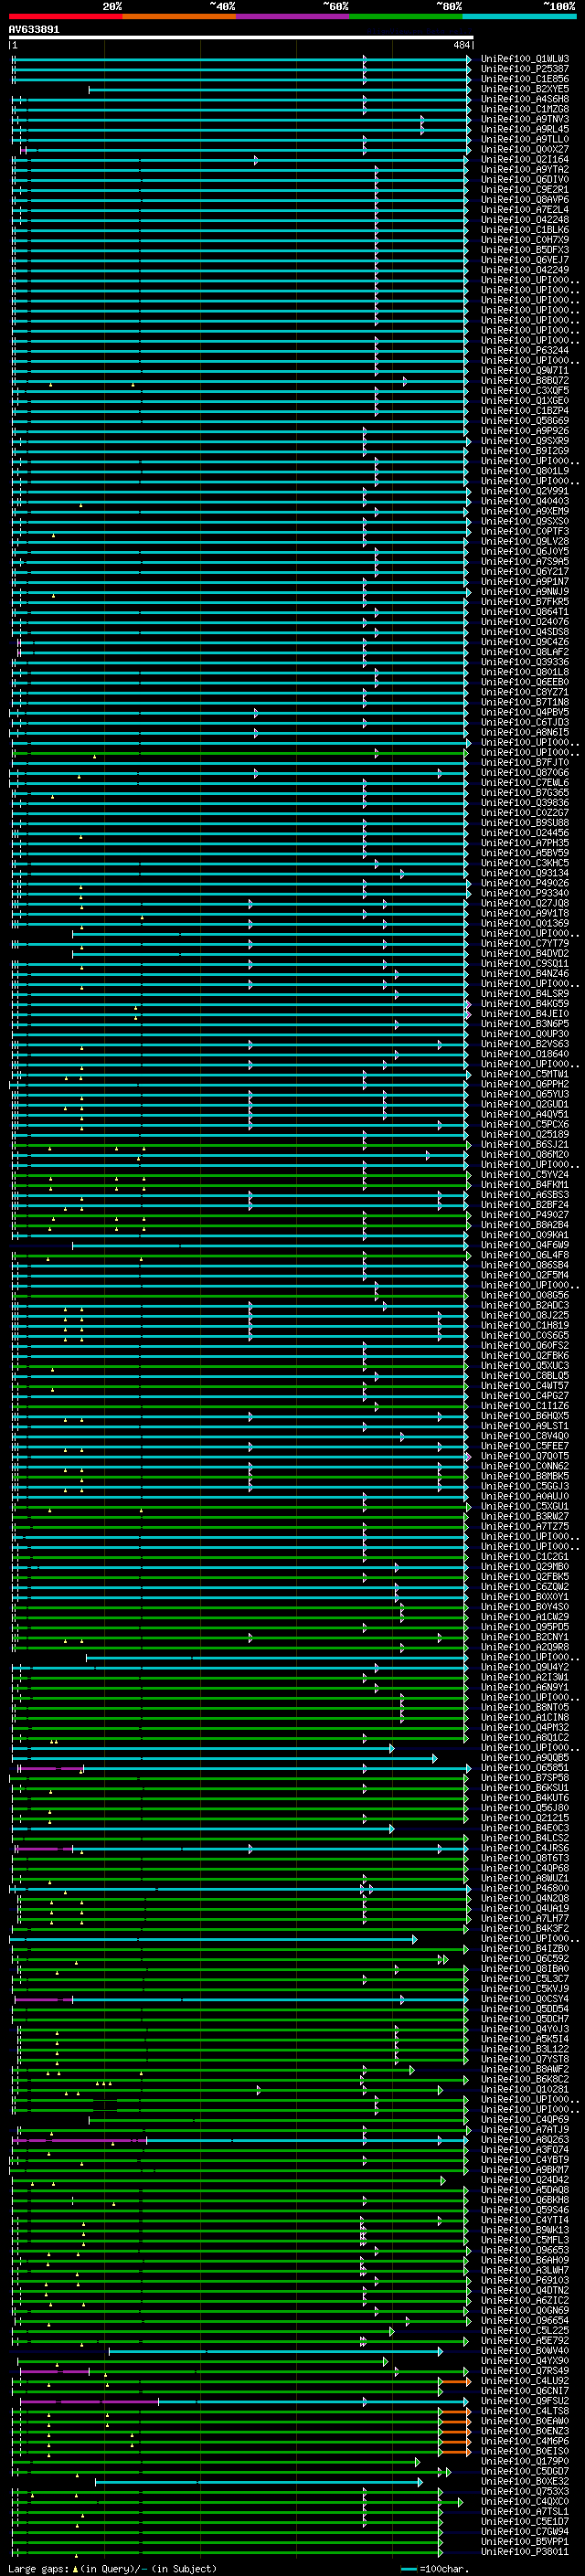Select UniRef100_A9RL45 label
Screen dimensions: 585x2576
tap(525, 129)
